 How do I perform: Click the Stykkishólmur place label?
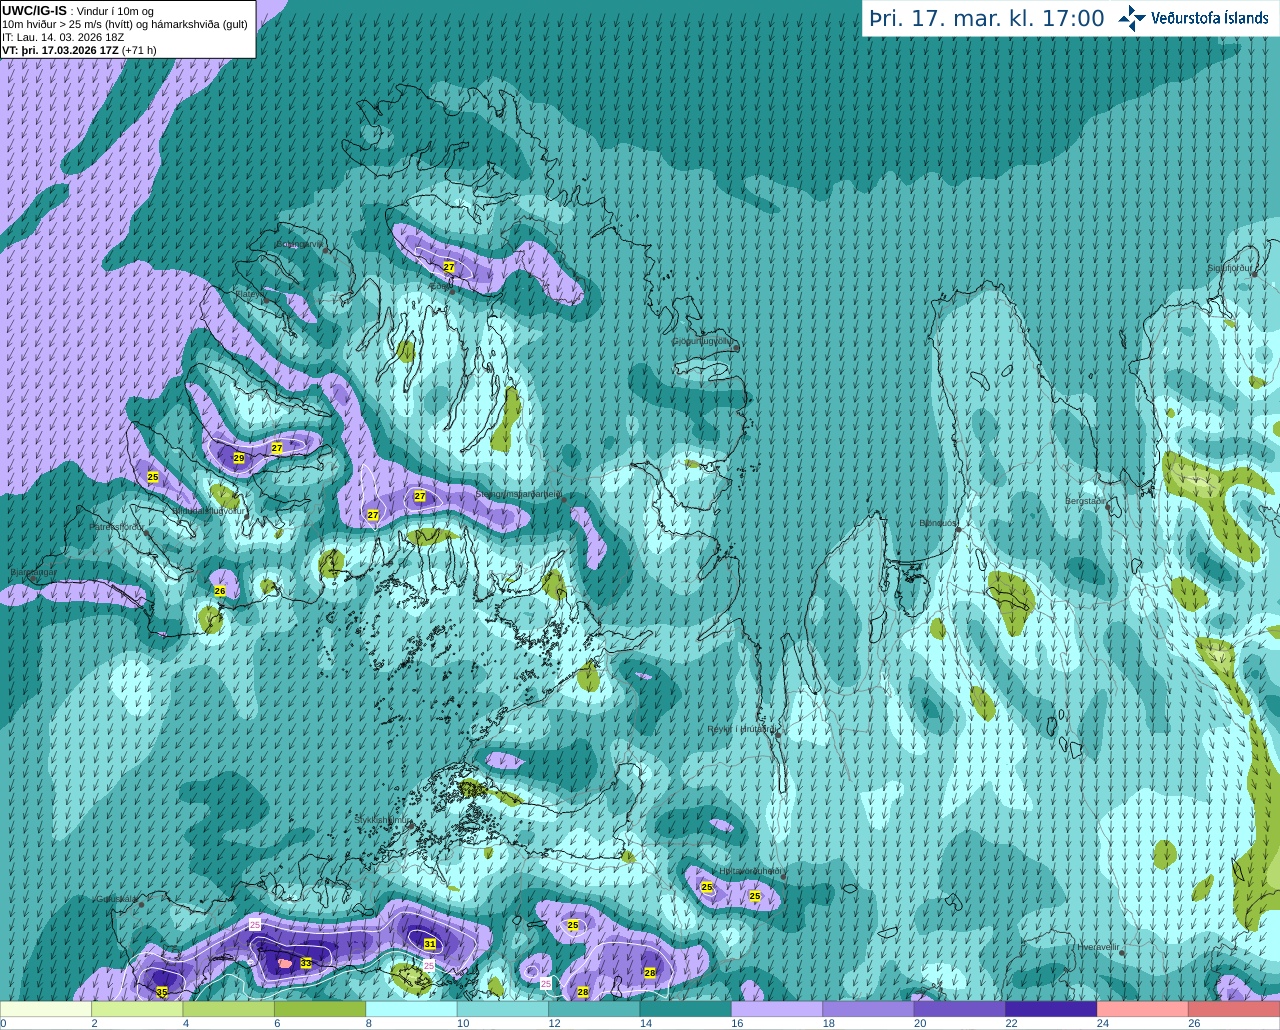coord(382,819)
